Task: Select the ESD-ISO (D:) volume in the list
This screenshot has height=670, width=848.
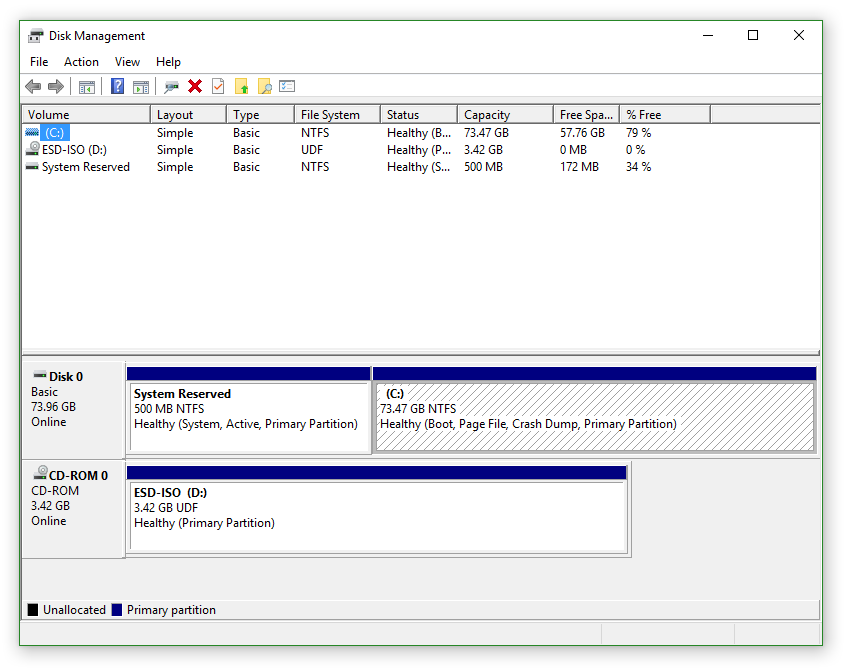Action: [73, 150]
